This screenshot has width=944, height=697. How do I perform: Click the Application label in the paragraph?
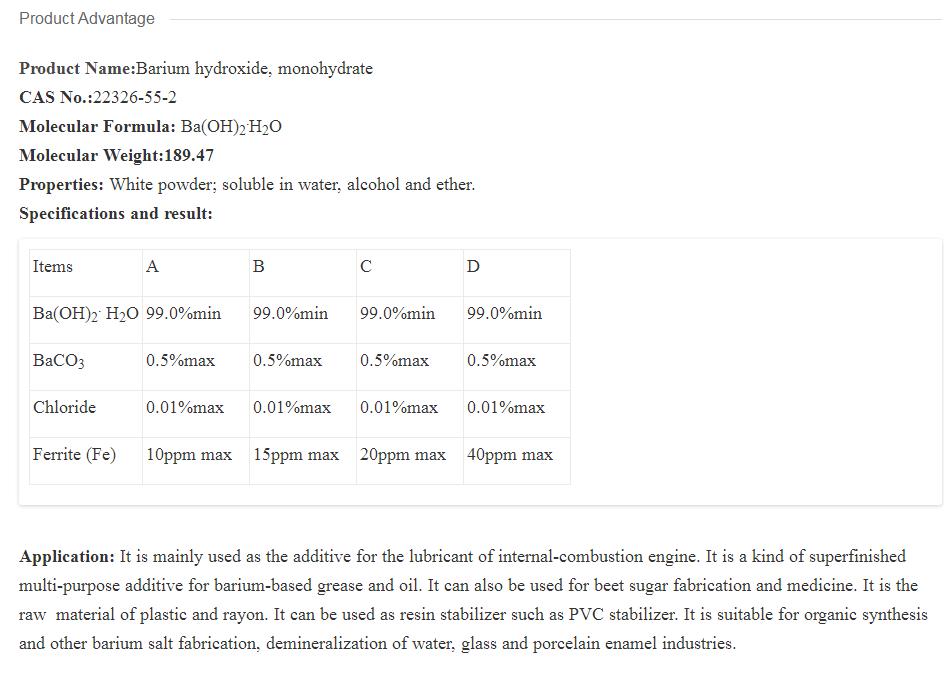pos(67,556)
